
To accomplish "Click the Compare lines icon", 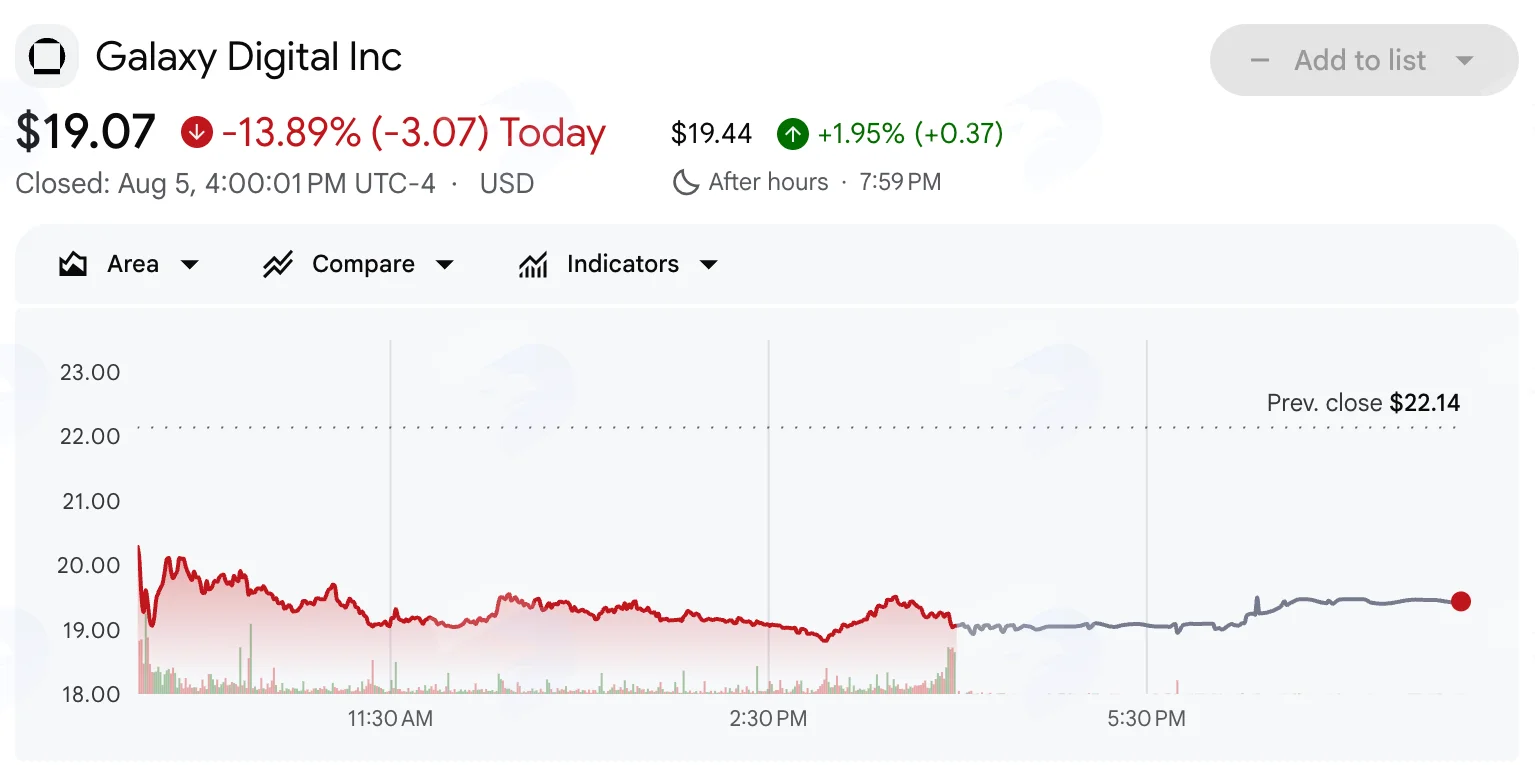I will tap(277, 265).
